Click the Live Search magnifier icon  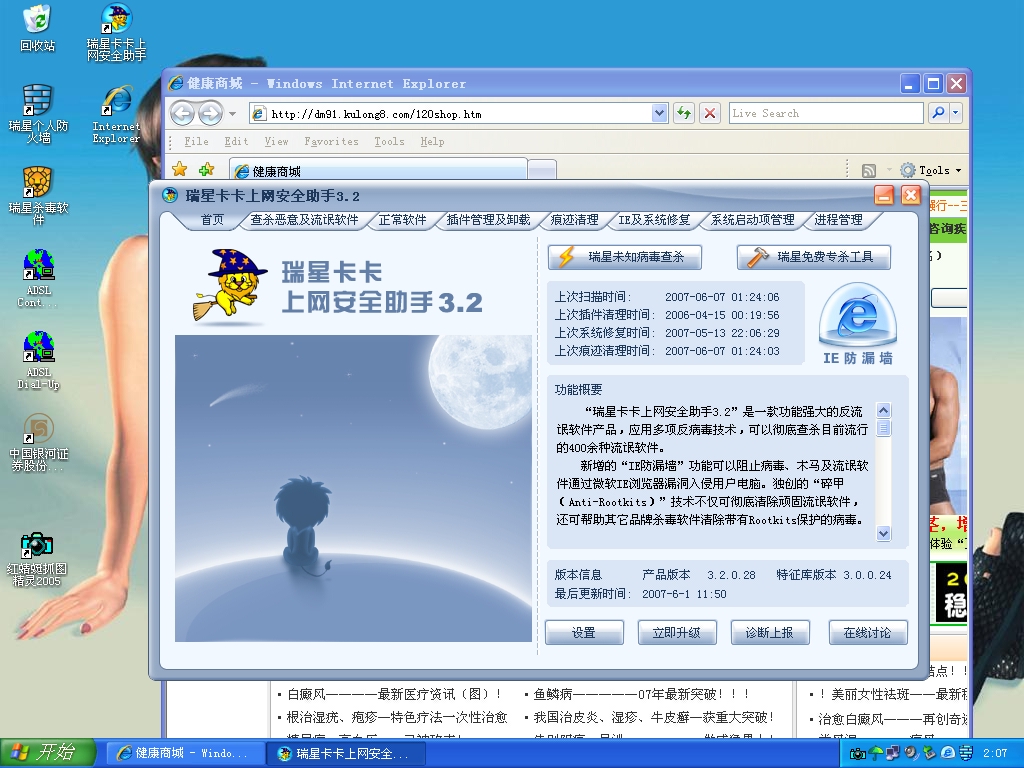coord(938,113)
